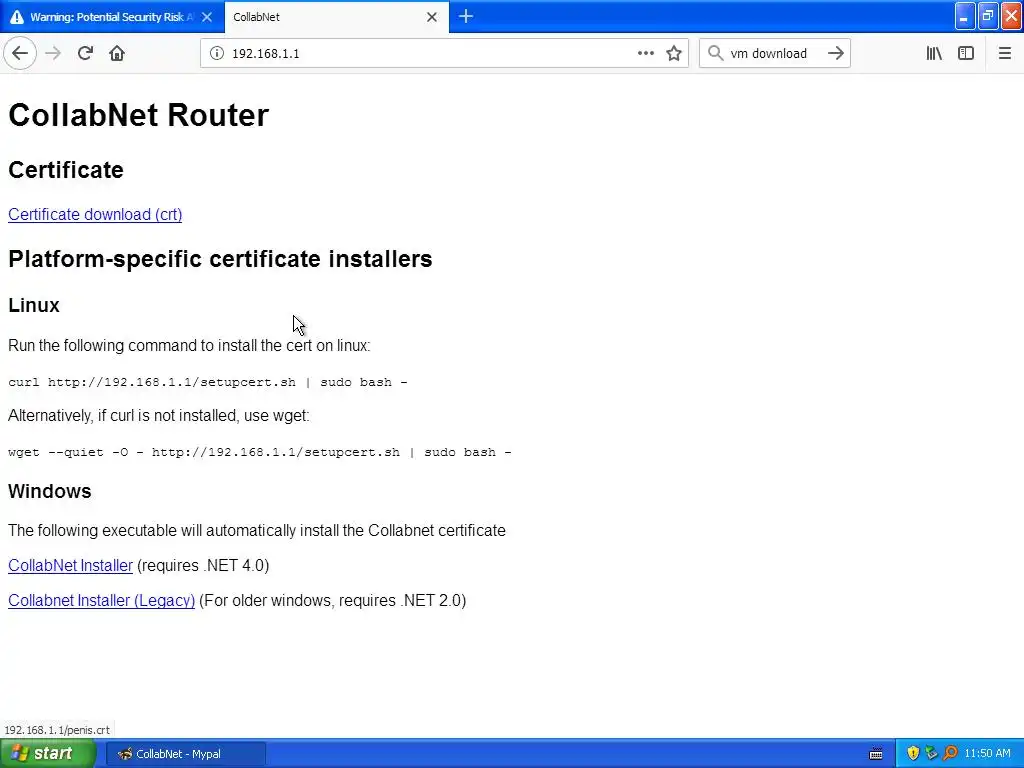Click the on-screen keyboard tray icon
Screen dimensions: 1024x768
876,754
